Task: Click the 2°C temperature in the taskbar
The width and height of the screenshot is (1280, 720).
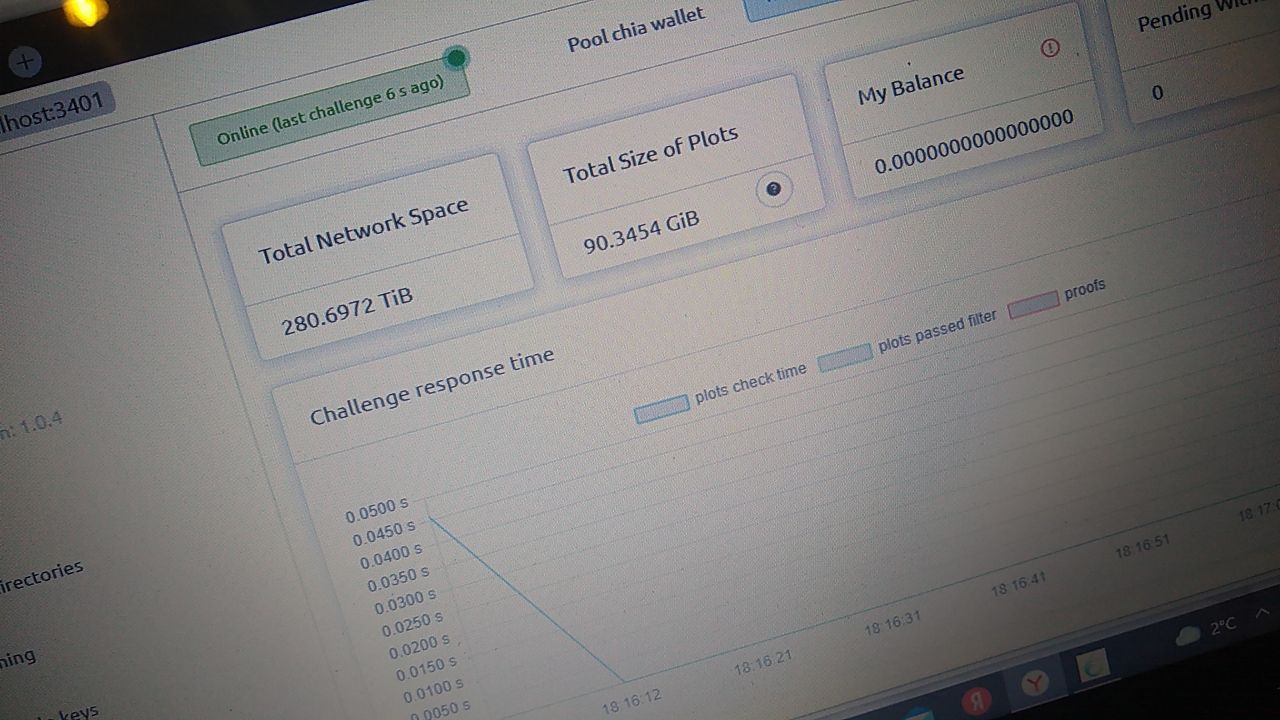Action: pos(1222,627)
